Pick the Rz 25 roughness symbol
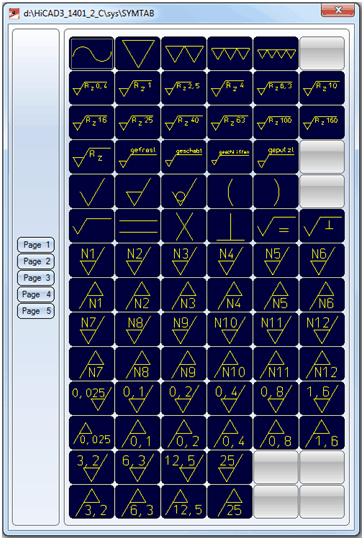 (138, 122)
